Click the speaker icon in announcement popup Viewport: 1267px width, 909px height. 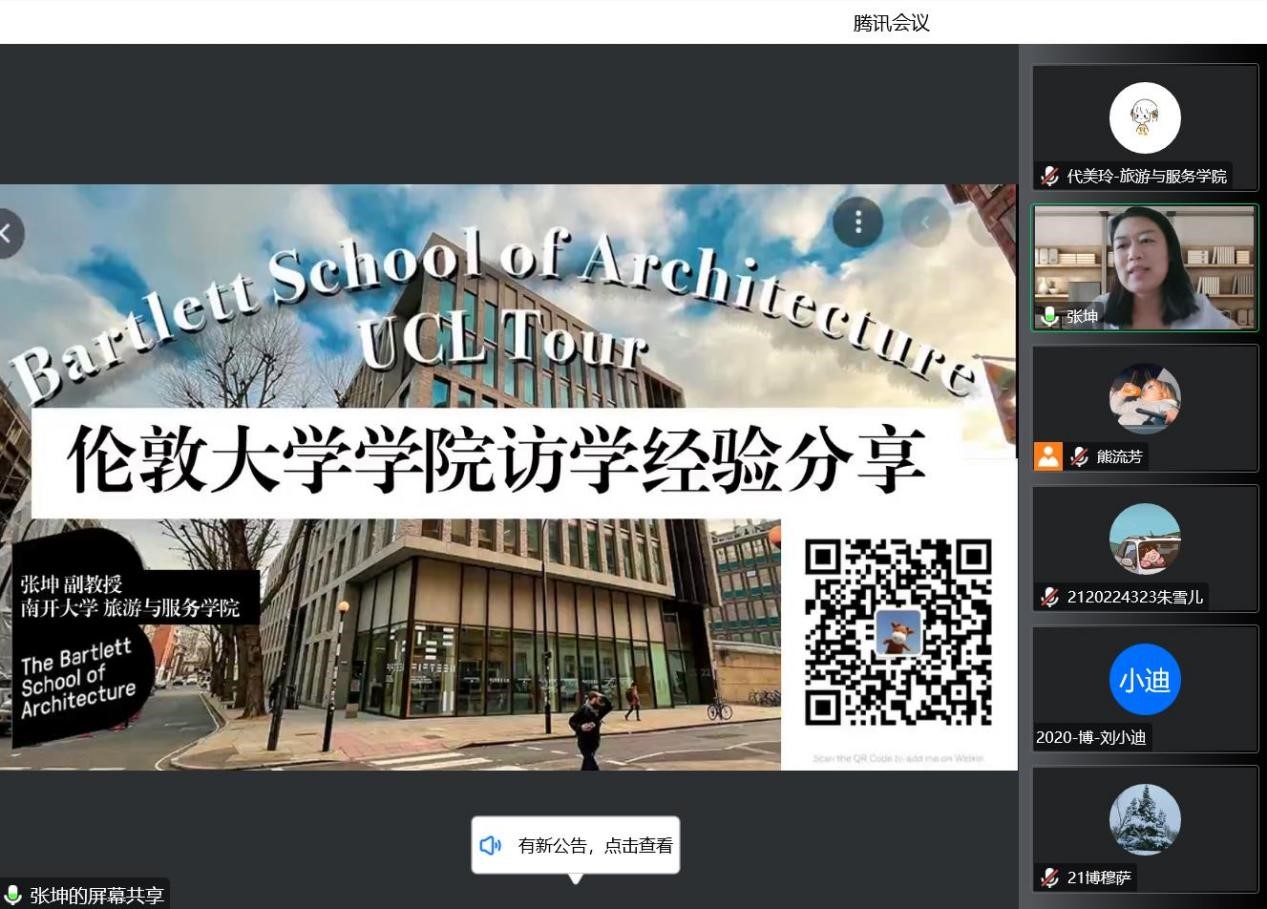(490, 845)
